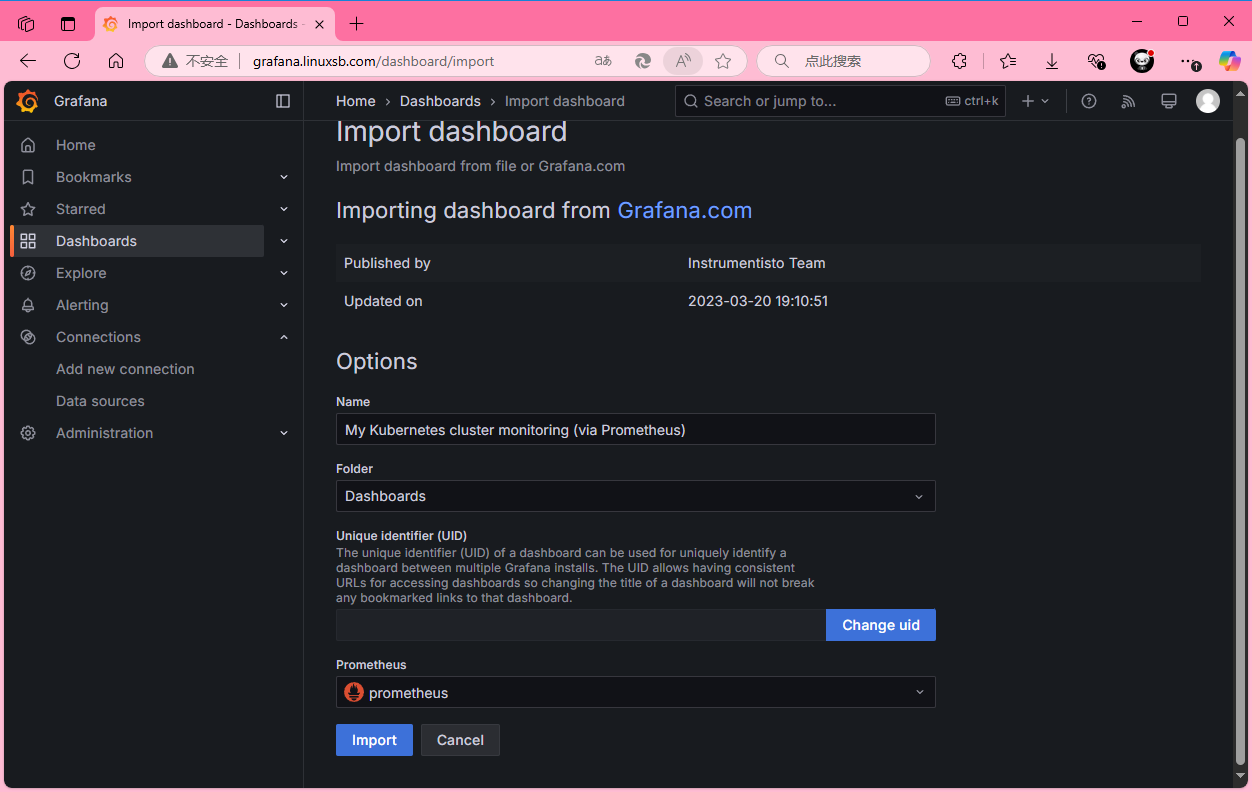Image resolution: width=1252 pixels, height=792 pixels.
Task: Collapse the sidebar with dock menu icon
Action: click(283, 101)
